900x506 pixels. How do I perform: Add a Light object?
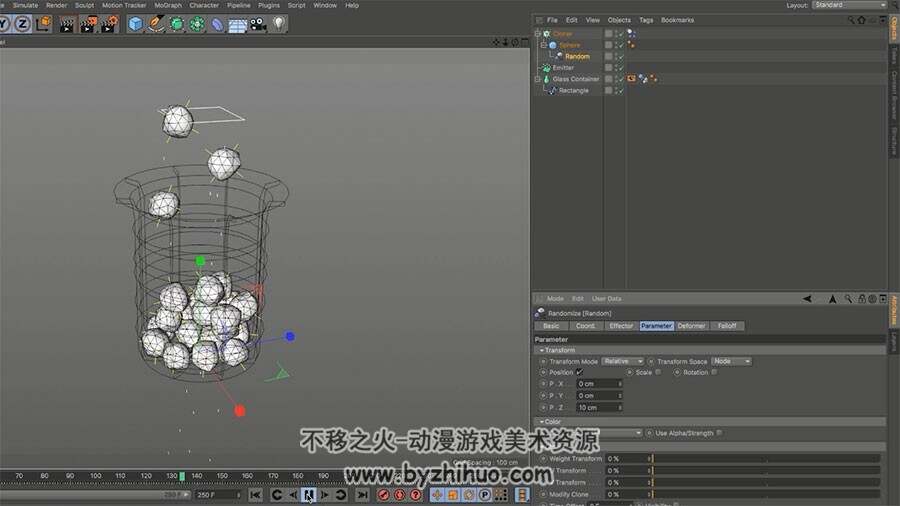[278, 24]
